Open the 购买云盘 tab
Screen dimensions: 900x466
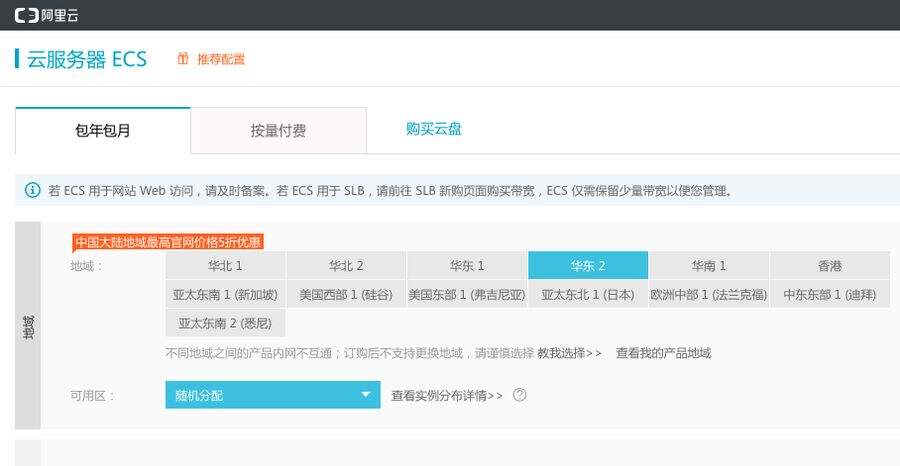(434, 129)
